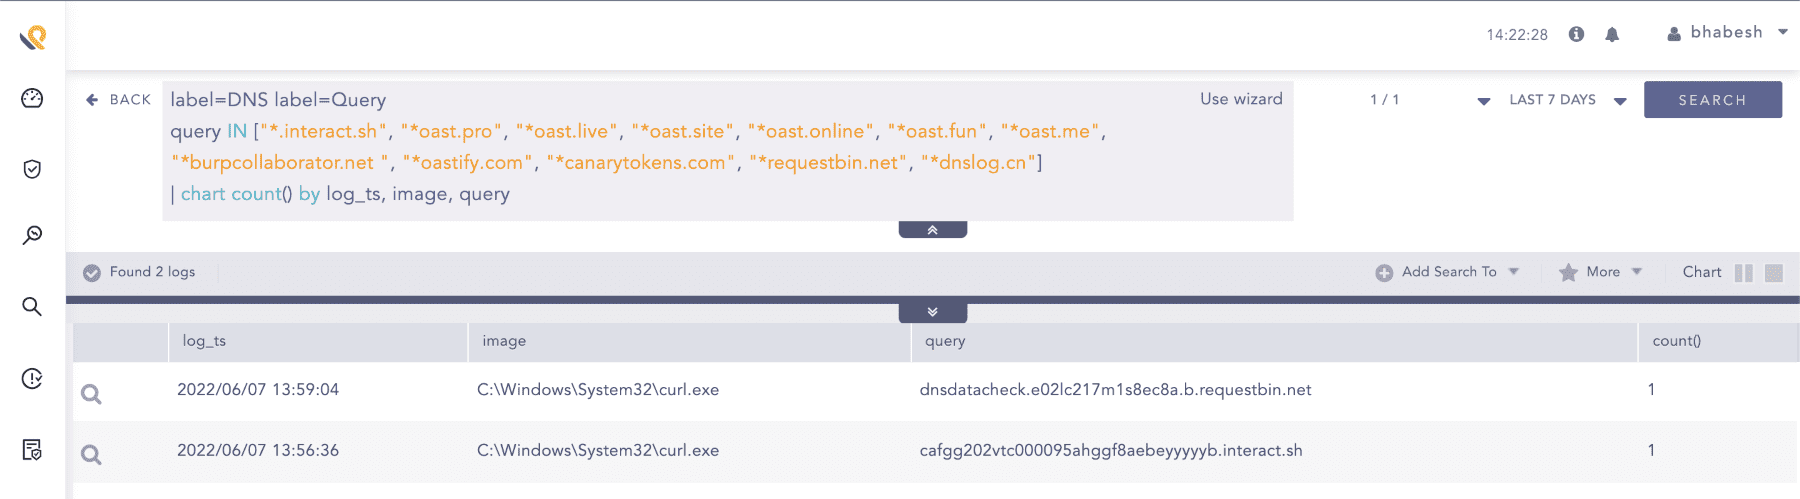This screenshot has height=499, width=1800.
Task: Open notifications bell icon
Action: (x=1612, y=34)
